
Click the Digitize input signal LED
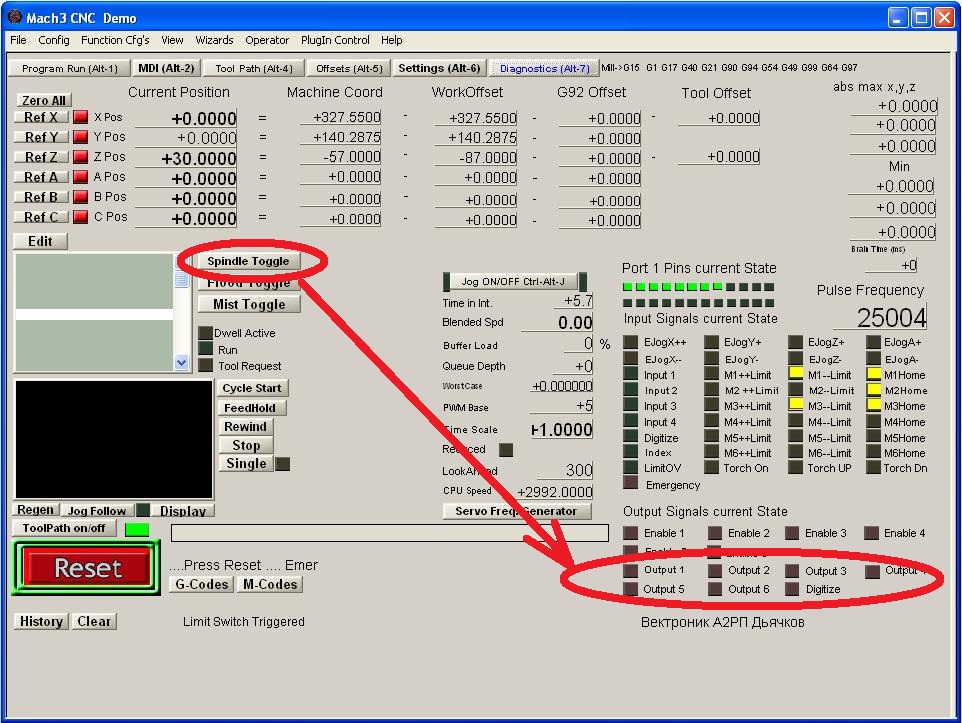coord(631,437)
